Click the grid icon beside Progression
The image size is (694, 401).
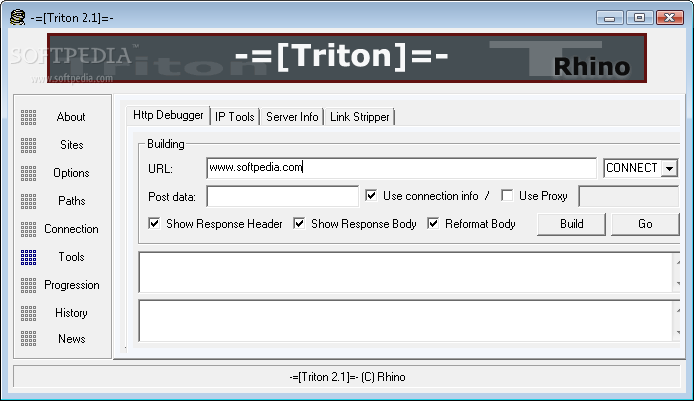[28, 285]
